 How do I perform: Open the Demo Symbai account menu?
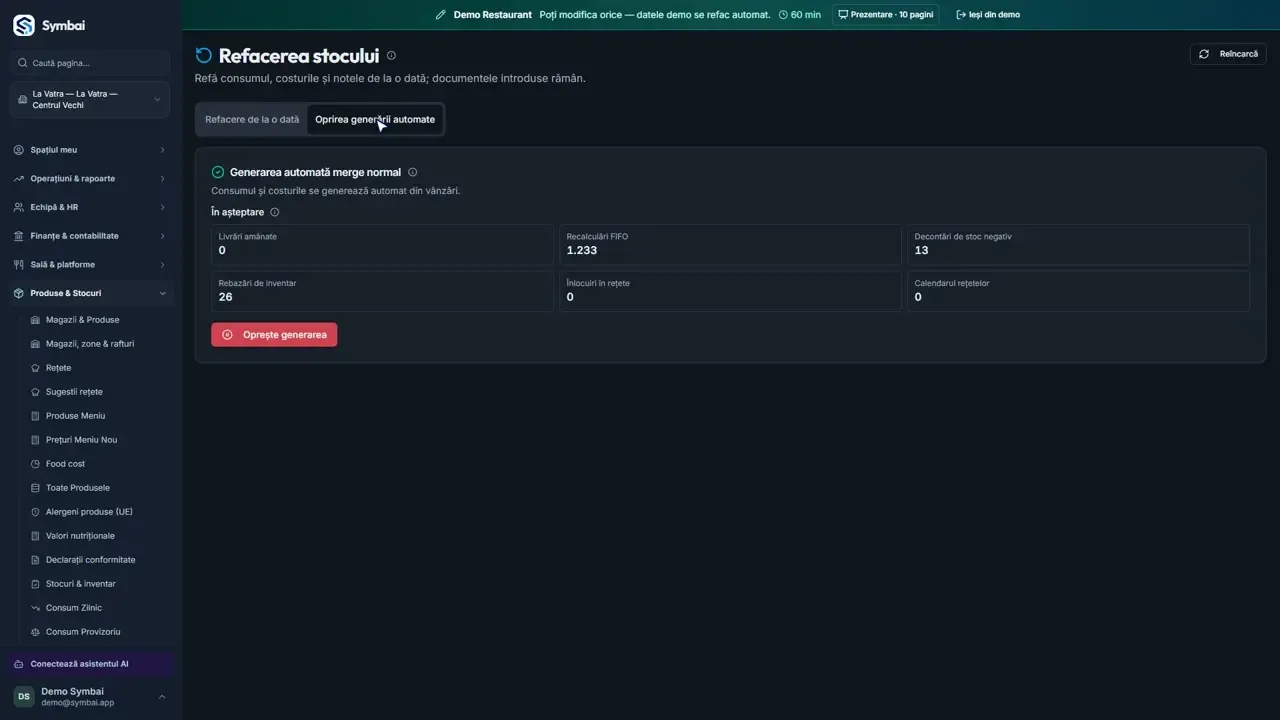pyautogui.click(x=90, y=696)
